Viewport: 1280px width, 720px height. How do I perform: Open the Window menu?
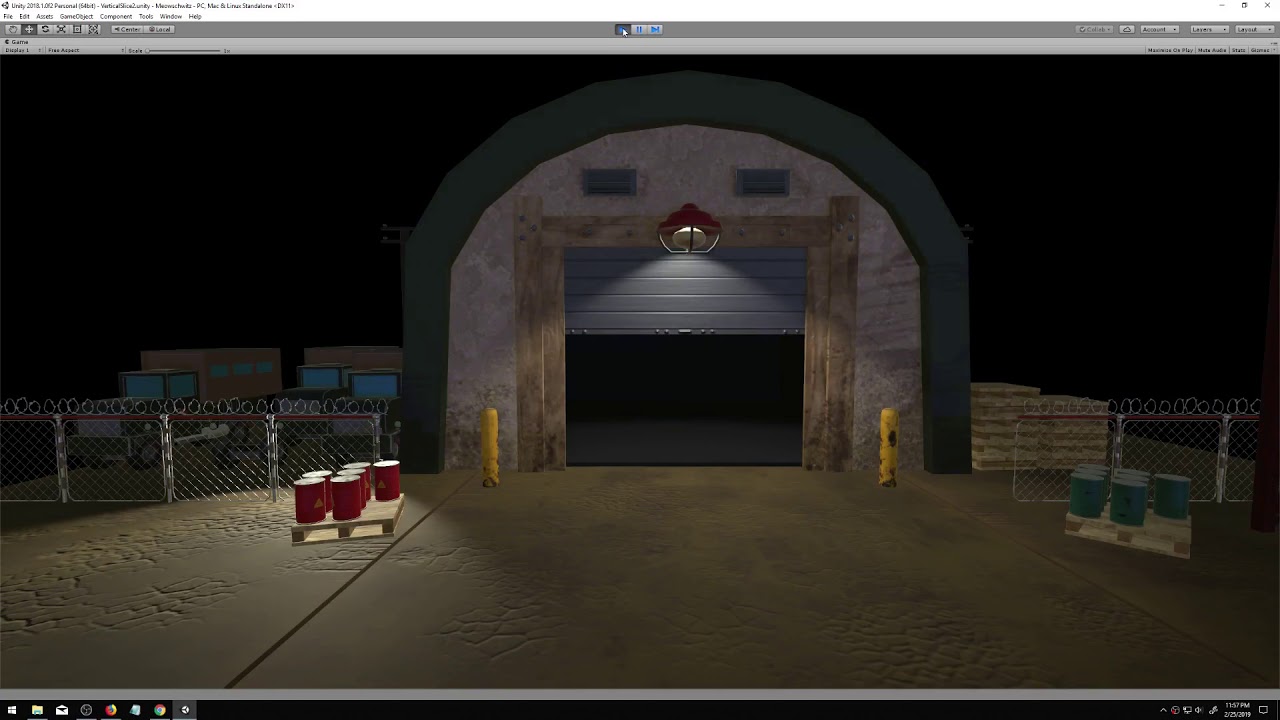click(x=171, y=17)
